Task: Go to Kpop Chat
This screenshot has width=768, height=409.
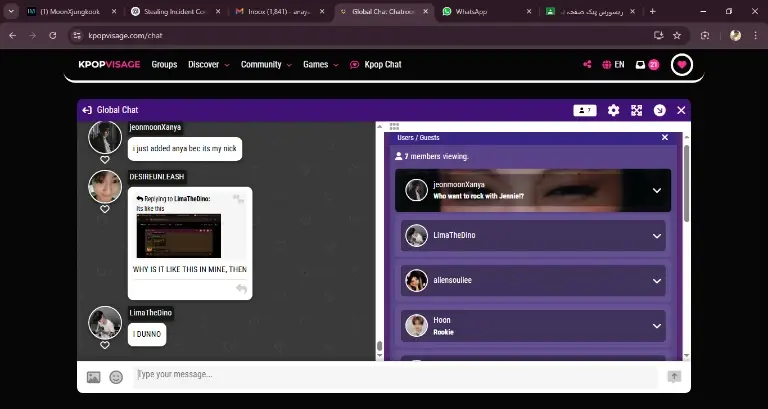Action: point(376,65)
